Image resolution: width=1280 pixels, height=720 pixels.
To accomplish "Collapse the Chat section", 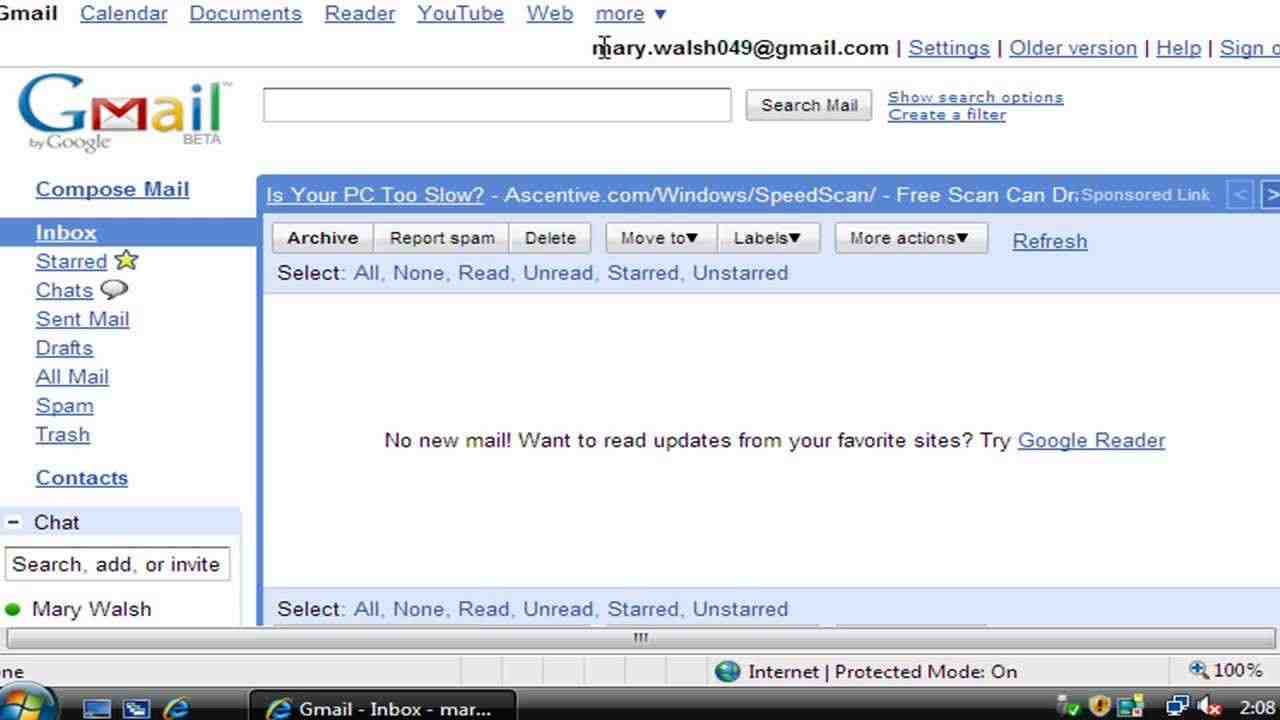I will pos(13,522).
